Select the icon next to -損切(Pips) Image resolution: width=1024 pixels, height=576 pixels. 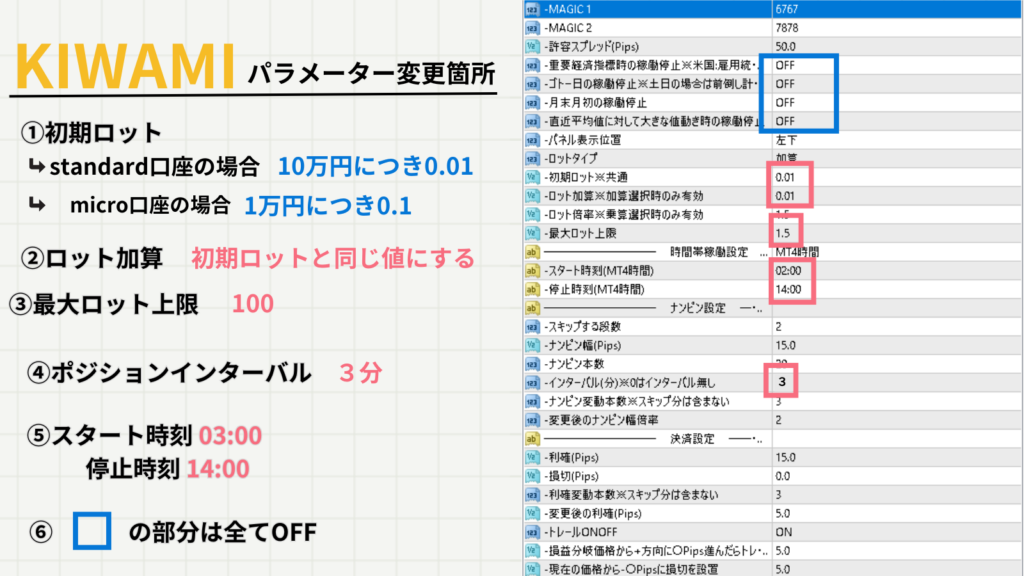[x=532, y=476]
